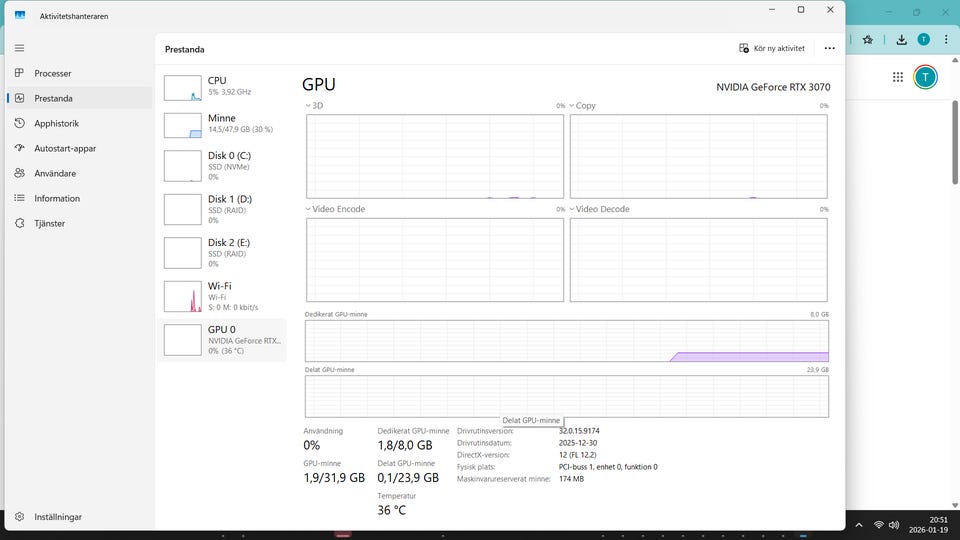View the Wi-Fi network graph
960x540 pixels.
point(222,296)
